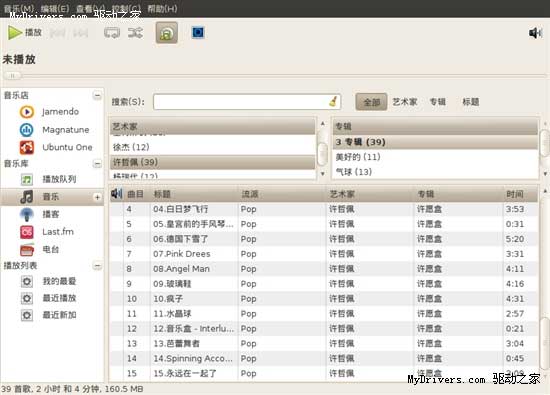This screenshot has width=550, height=395.
Task: Open Last.fm in sidebar
Action: tap(47, 232)
